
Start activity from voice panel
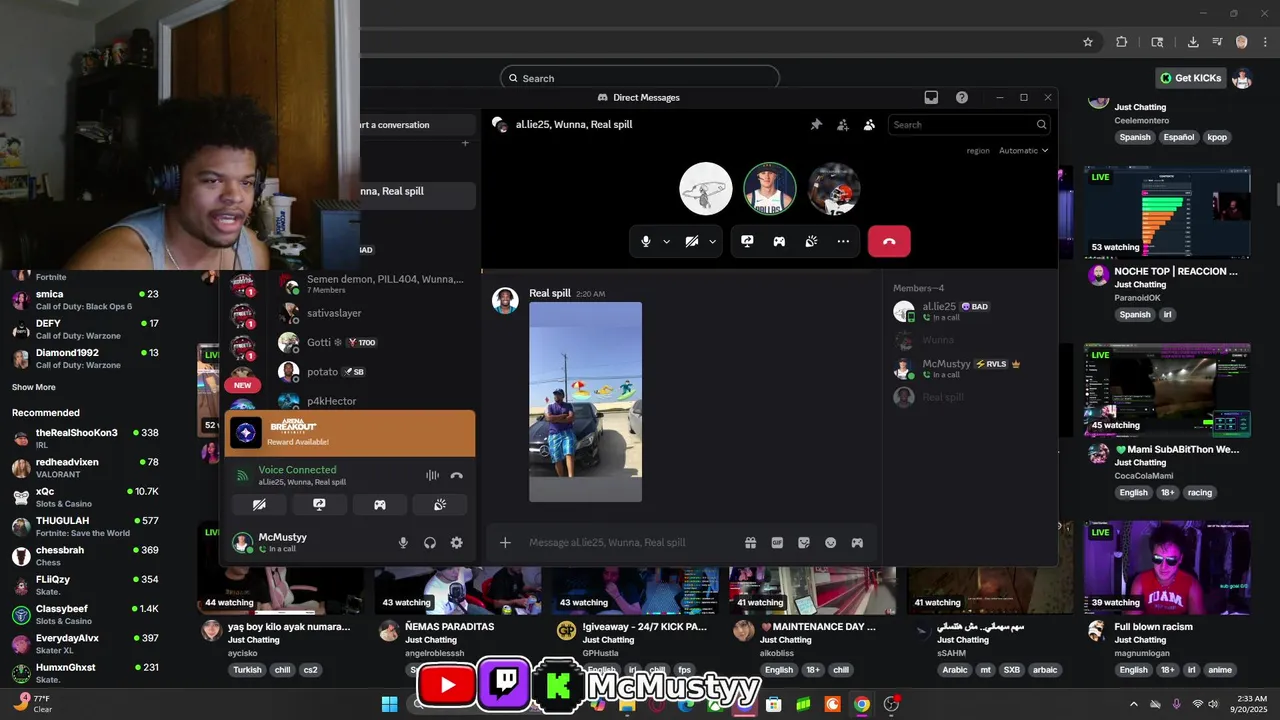tap(380, 505)
